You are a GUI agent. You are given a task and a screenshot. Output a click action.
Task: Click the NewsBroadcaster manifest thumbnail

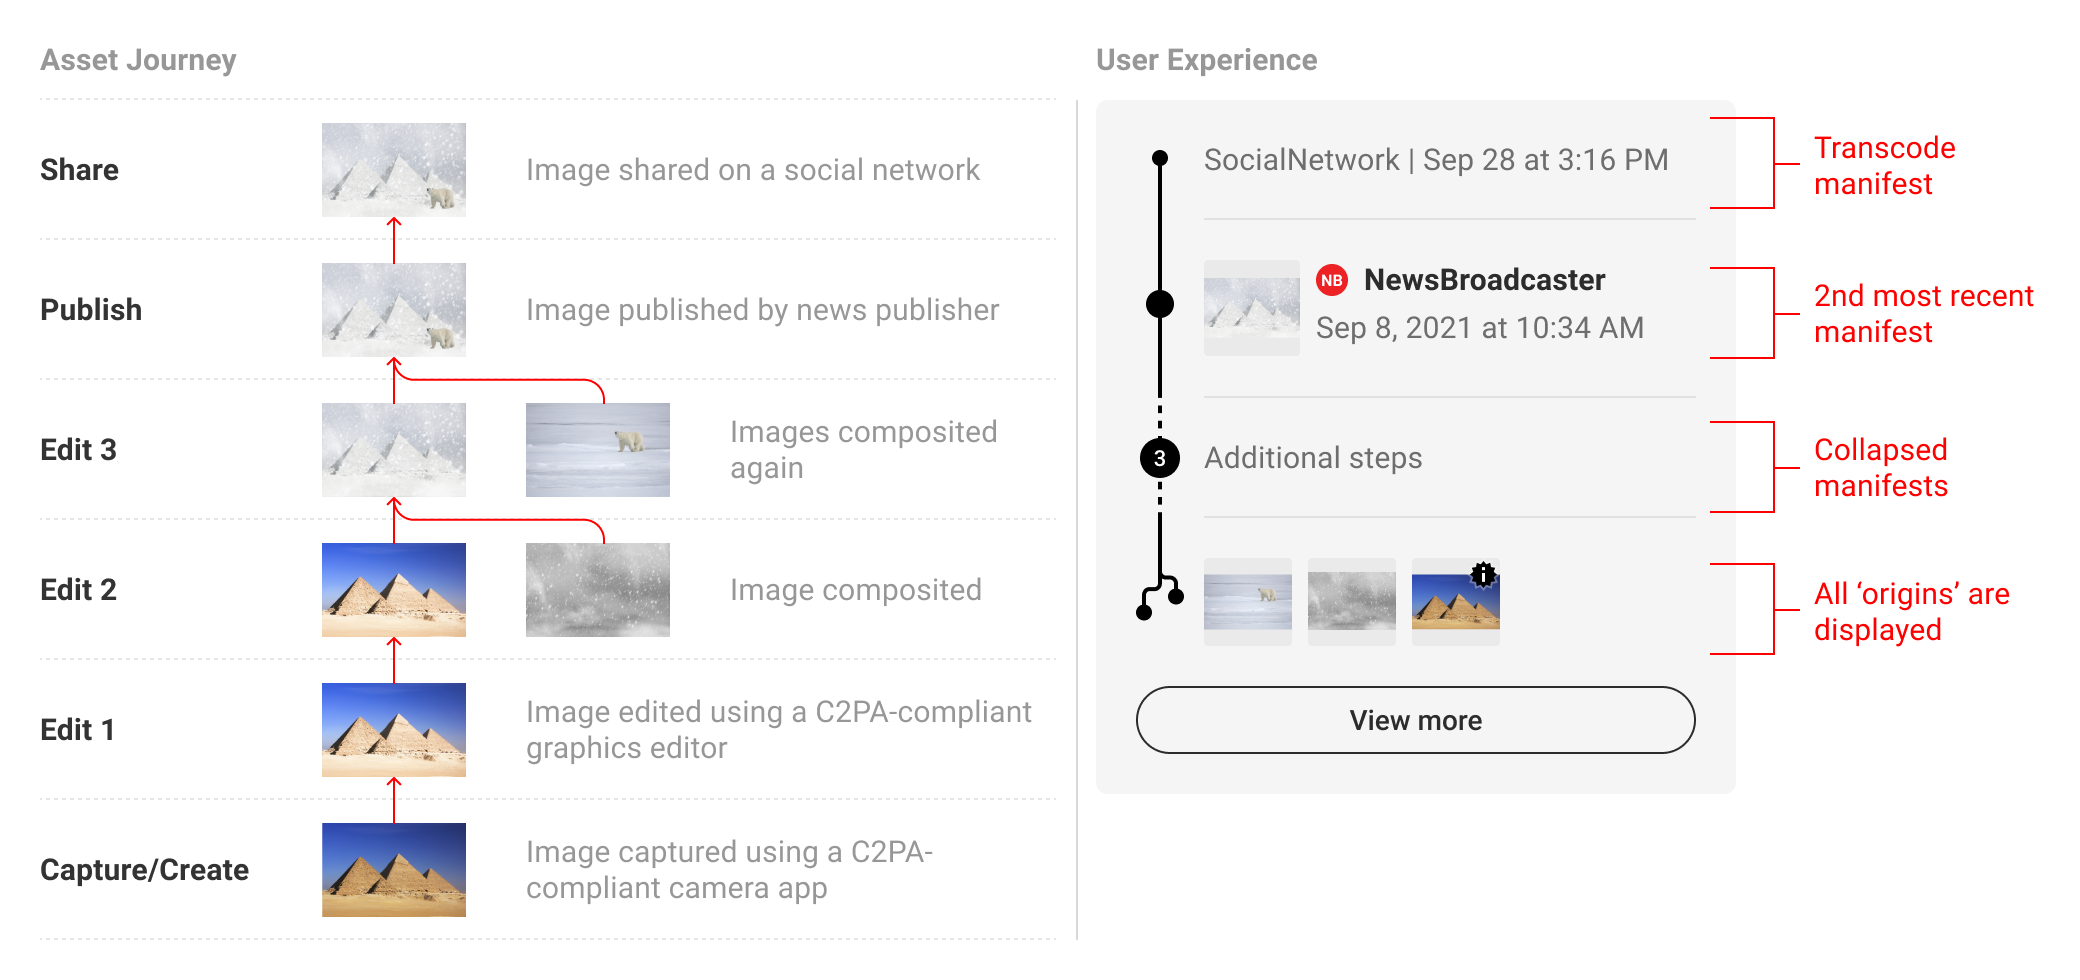(x=1252, y=308)
